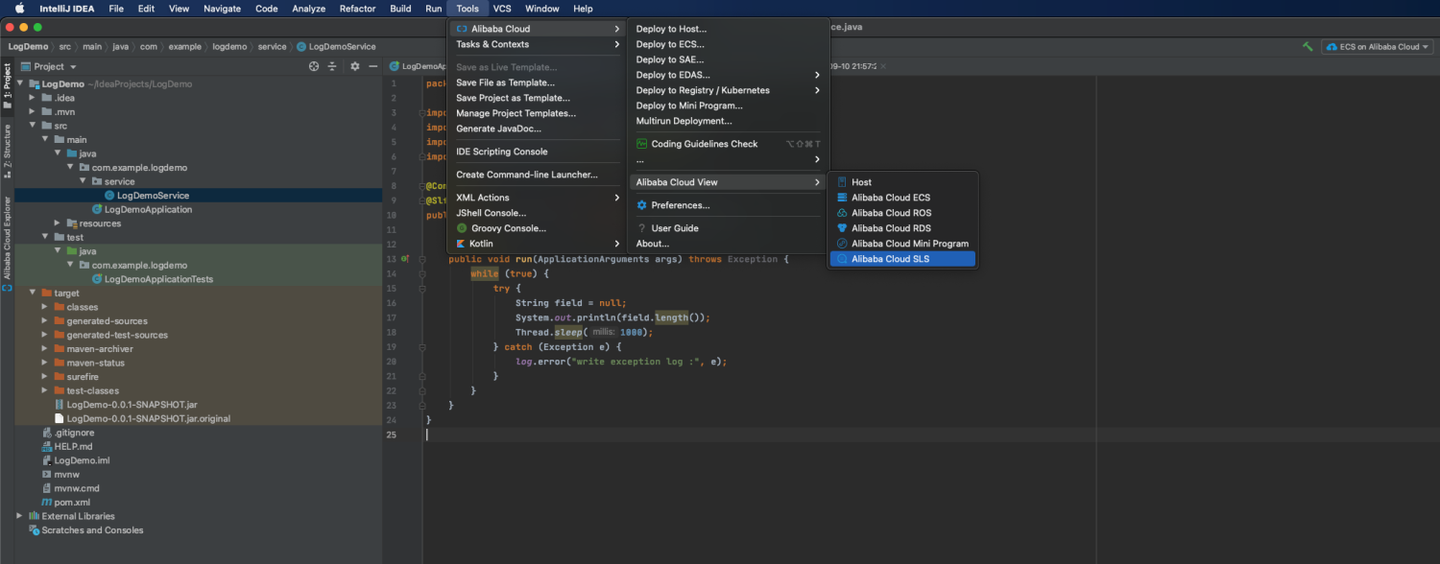
Task: Click Deploy to Host... menu entry
Action: tap(727, 29)
